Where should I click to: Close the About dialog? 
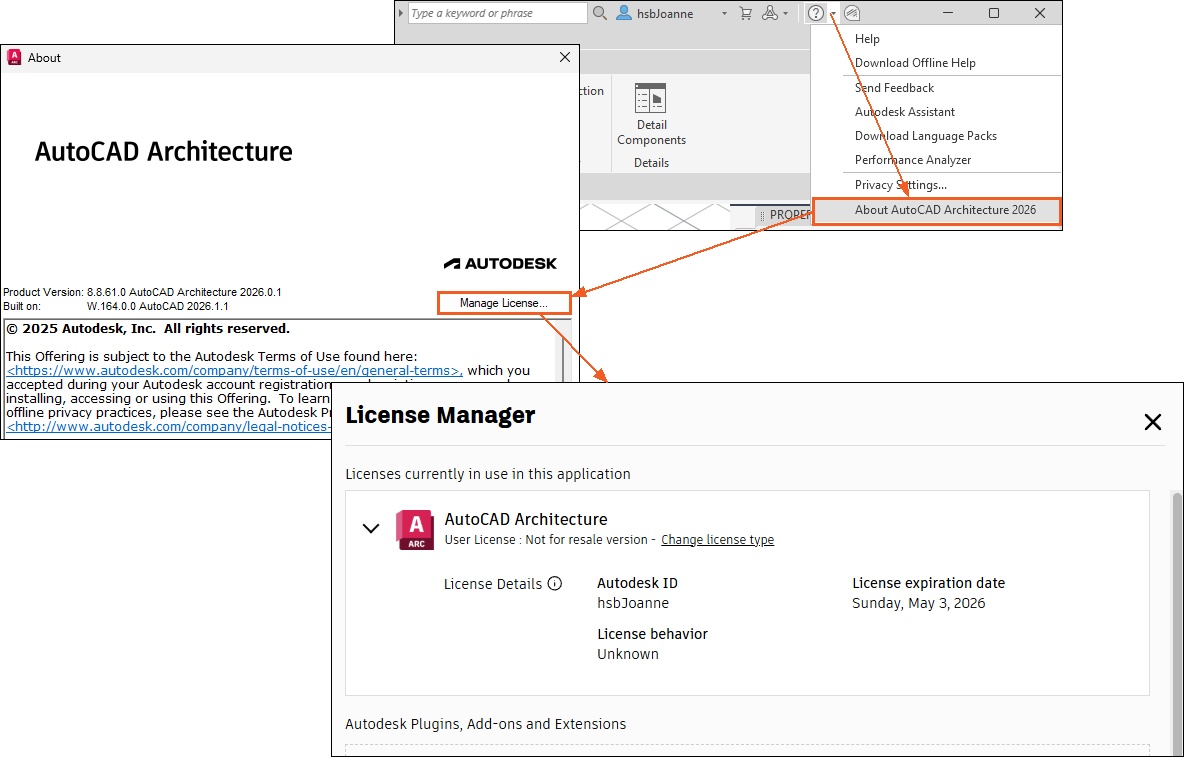point(565,57)
